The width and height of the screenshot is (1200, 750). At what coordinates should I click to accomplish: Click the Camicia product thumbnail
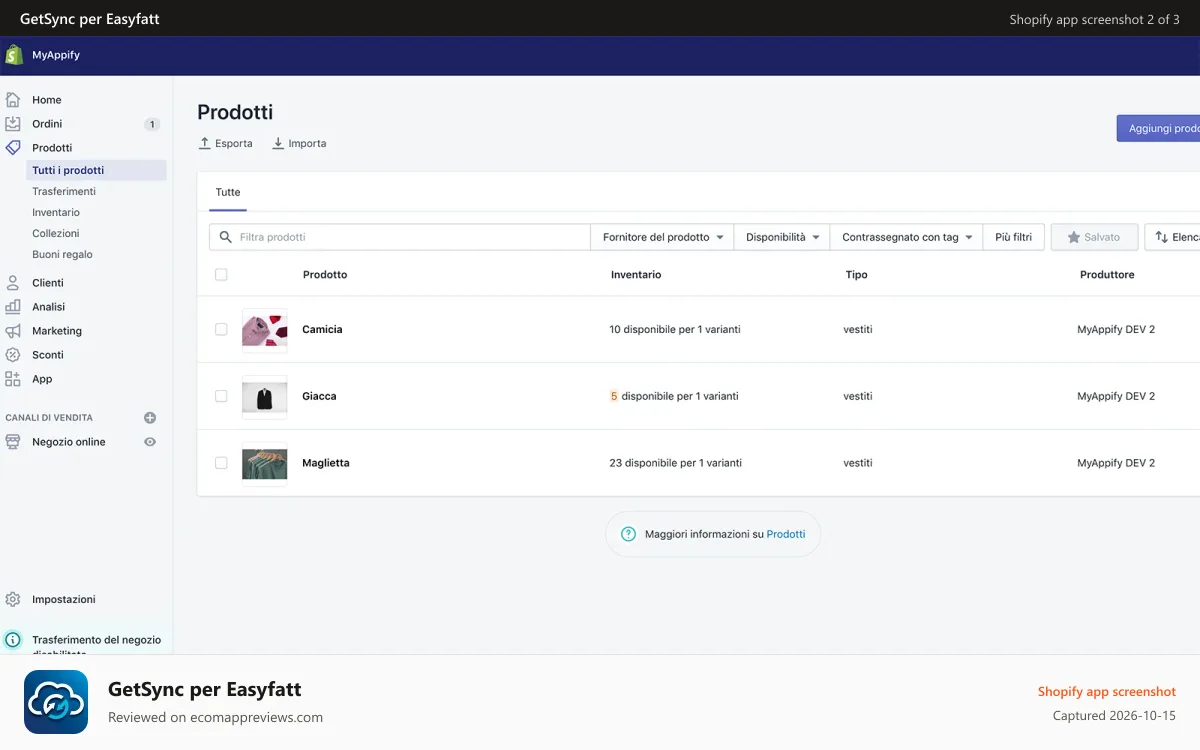(x=264, y=329)
